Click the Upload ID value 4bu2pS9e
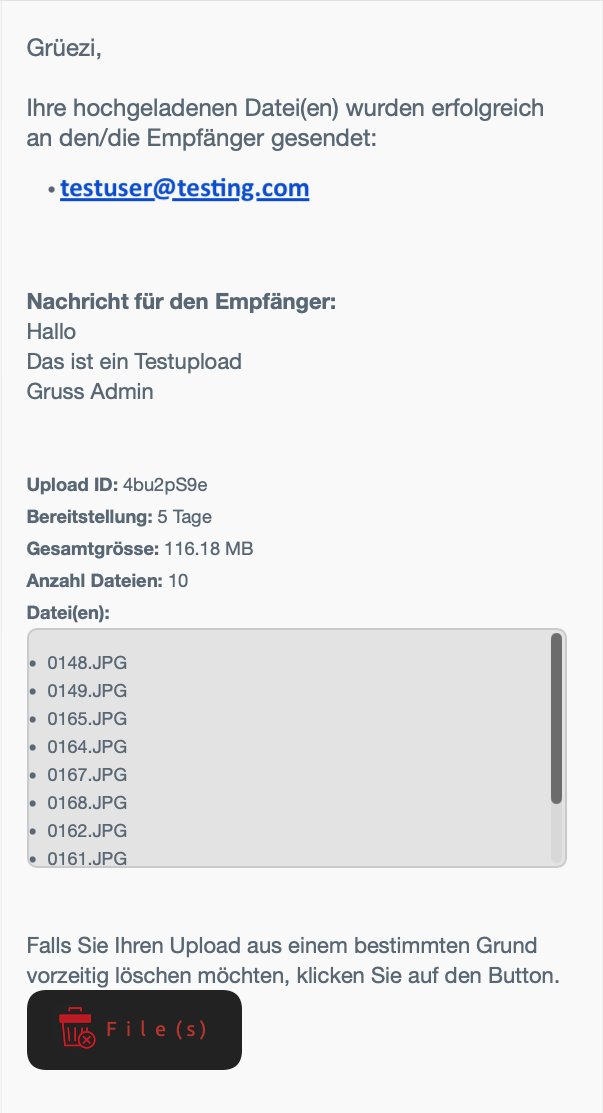The image size is (603, 1113). pyautogui.click(x=165, y=485)
